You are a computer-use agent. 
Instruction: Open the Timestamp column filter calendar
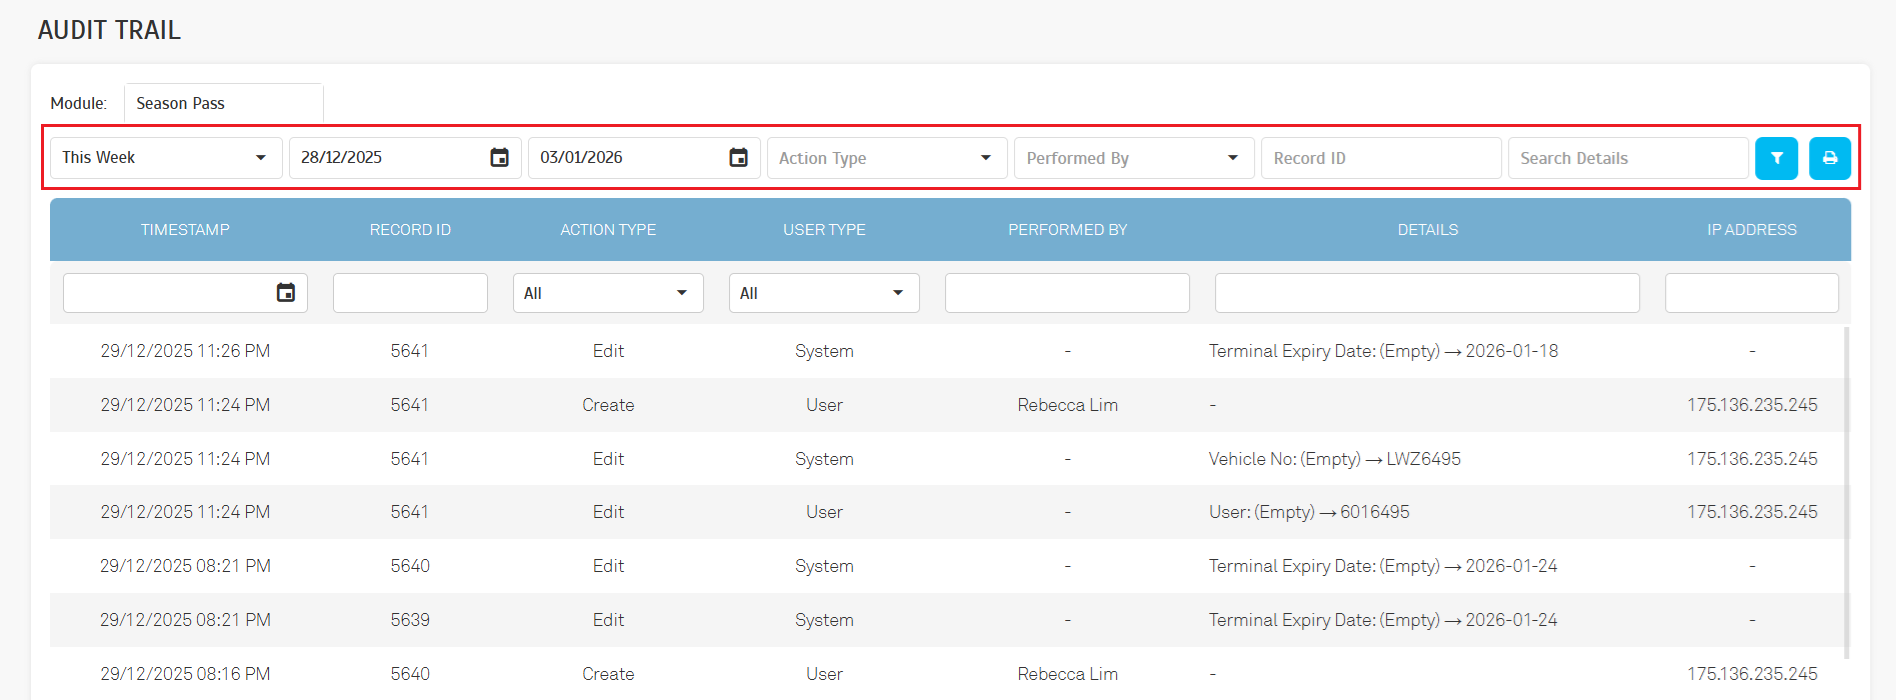286,293
